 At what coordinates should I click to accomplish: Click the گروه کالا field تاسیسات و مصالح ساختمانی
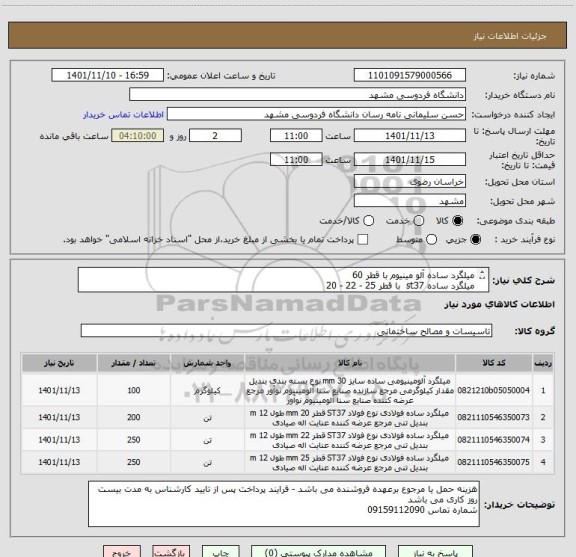click(286, 331)
